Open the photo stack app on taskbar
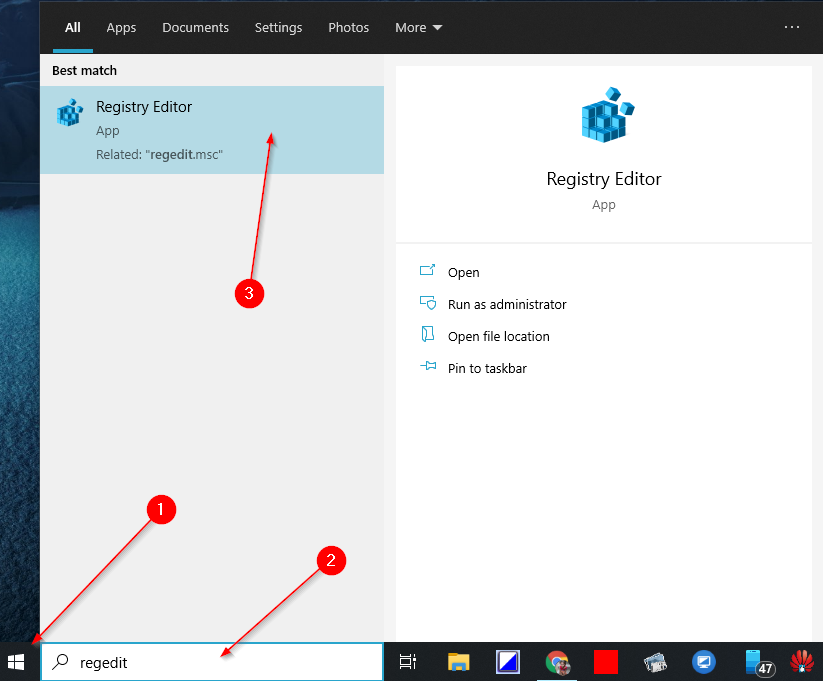823x681 pixels. [x=655, y=662]
